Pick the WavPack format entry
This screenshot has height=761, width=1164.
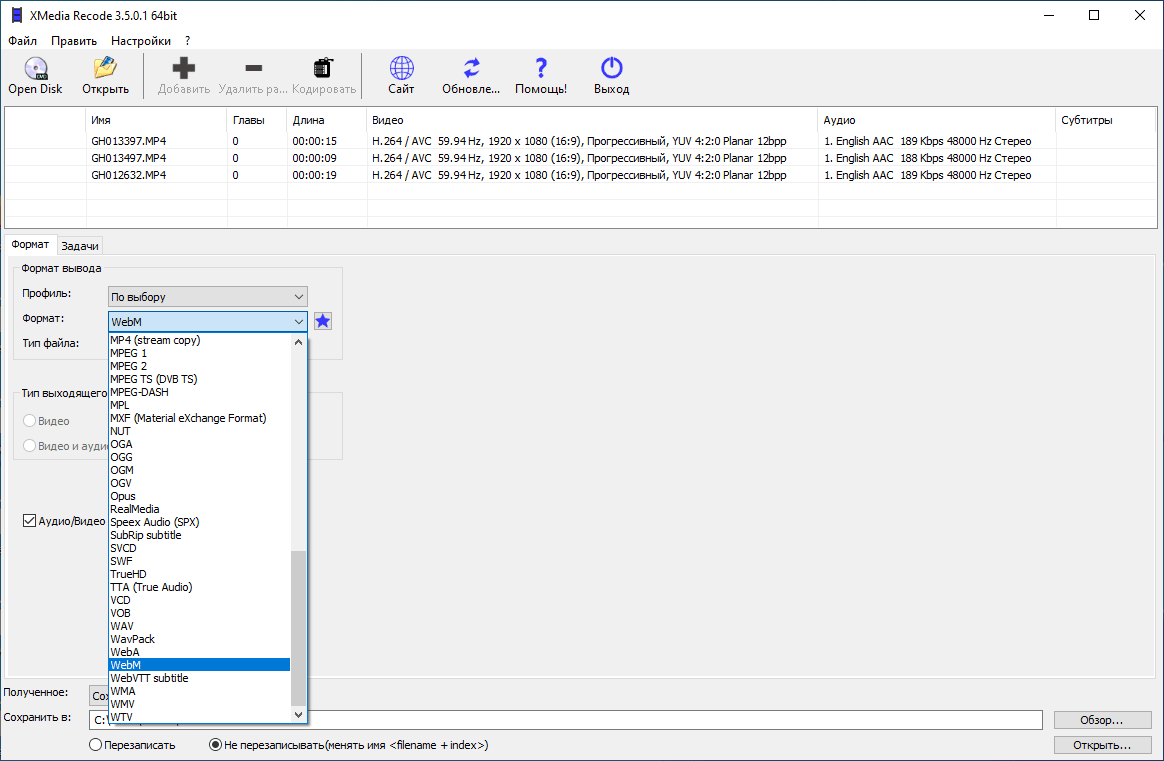(199, 639)
